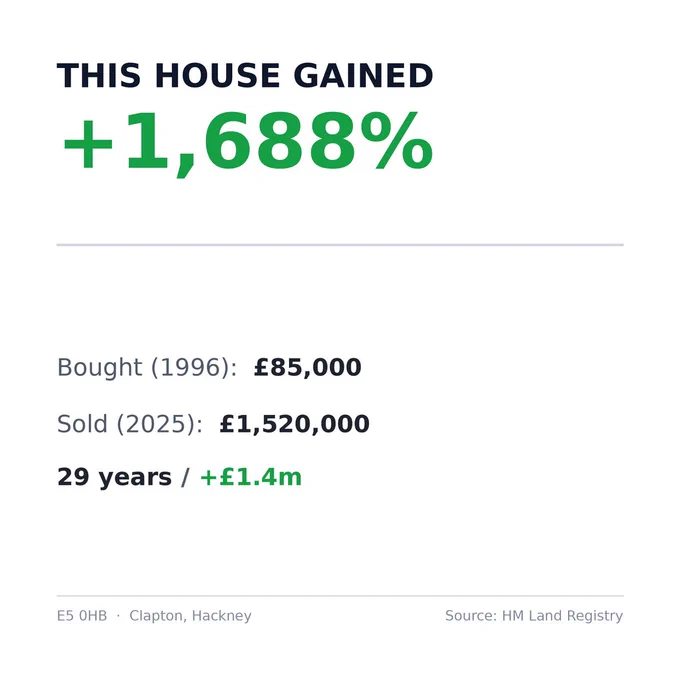The image size is (680, 680).
Task: Click the E5 0HB postcode
Action: click(82, 616)
